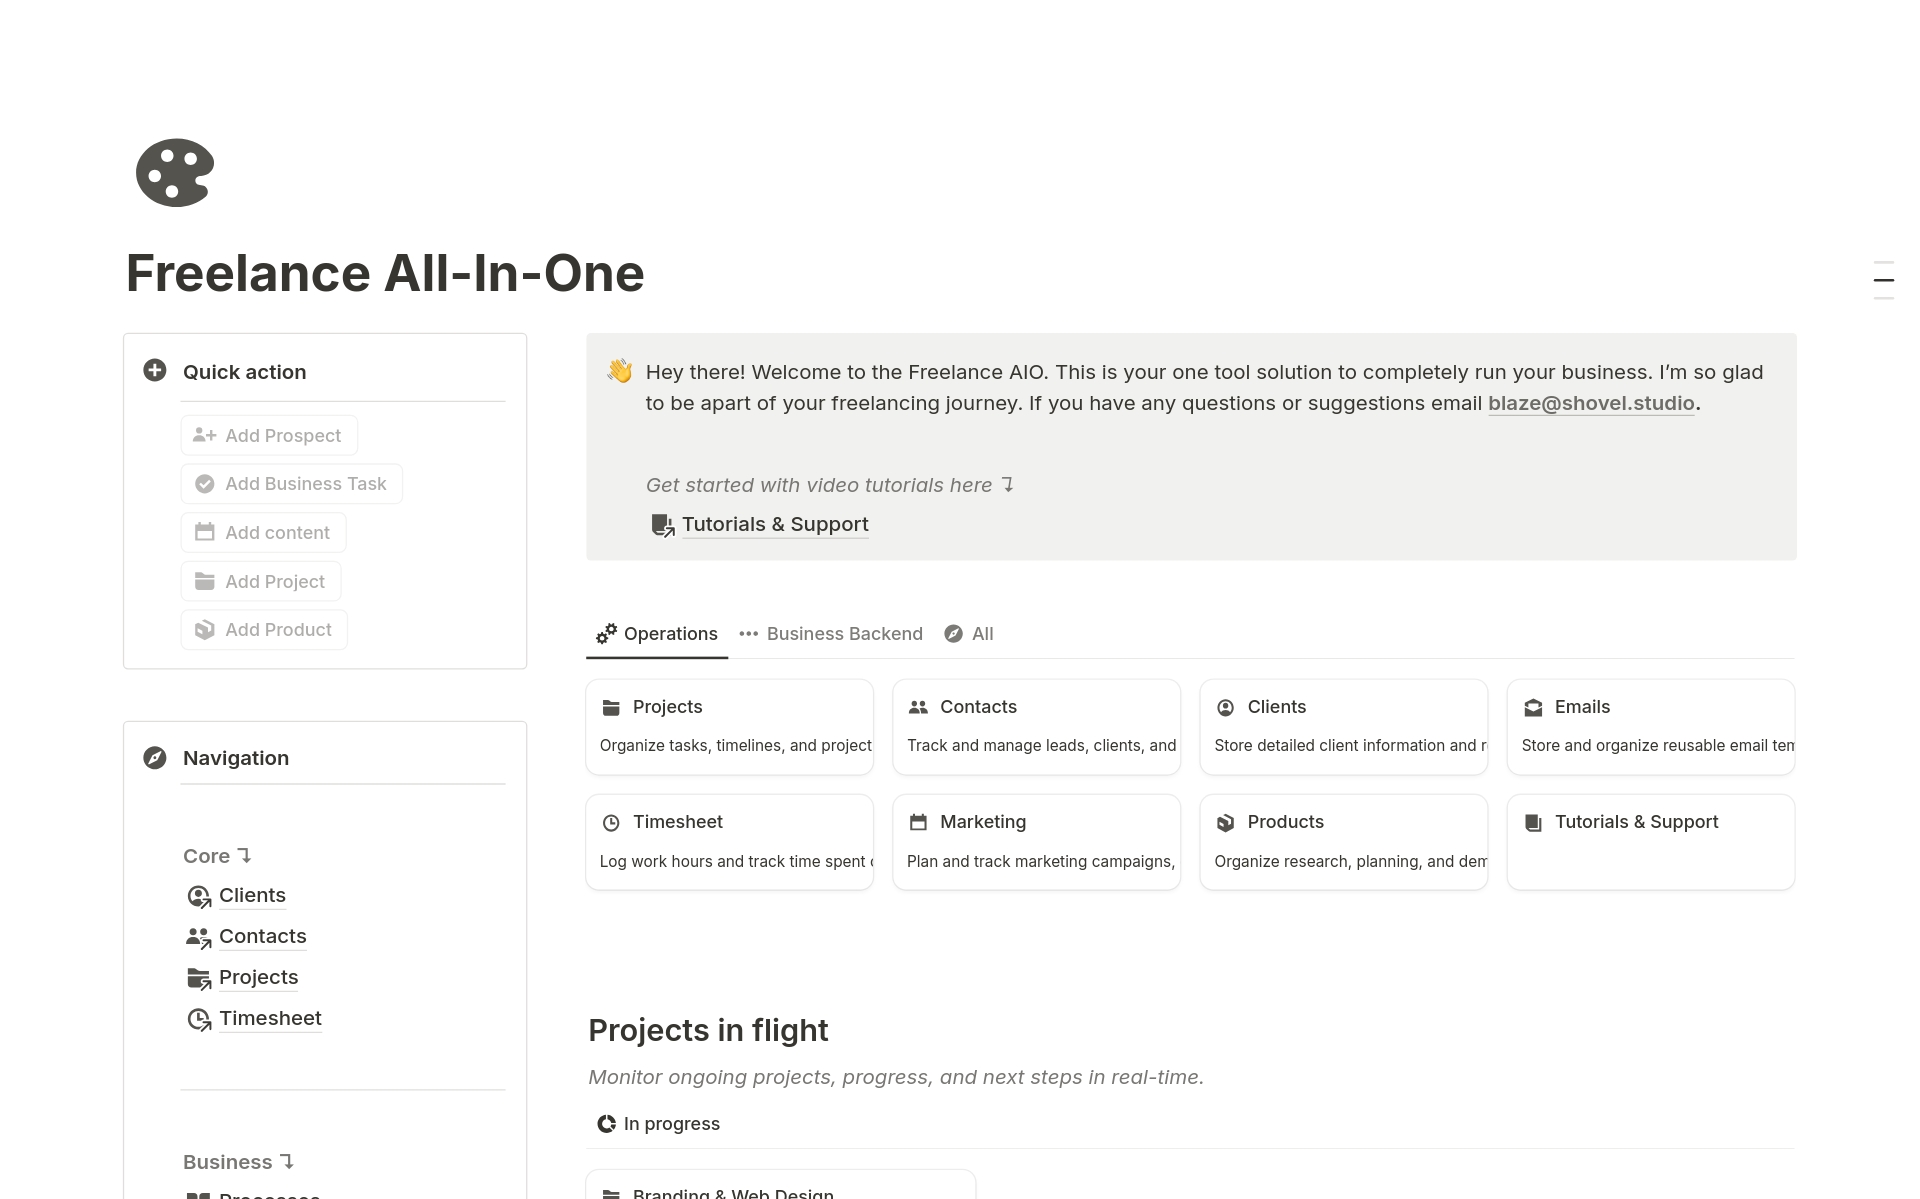Open Clients page link in Navigation

(x=252, y=896)
